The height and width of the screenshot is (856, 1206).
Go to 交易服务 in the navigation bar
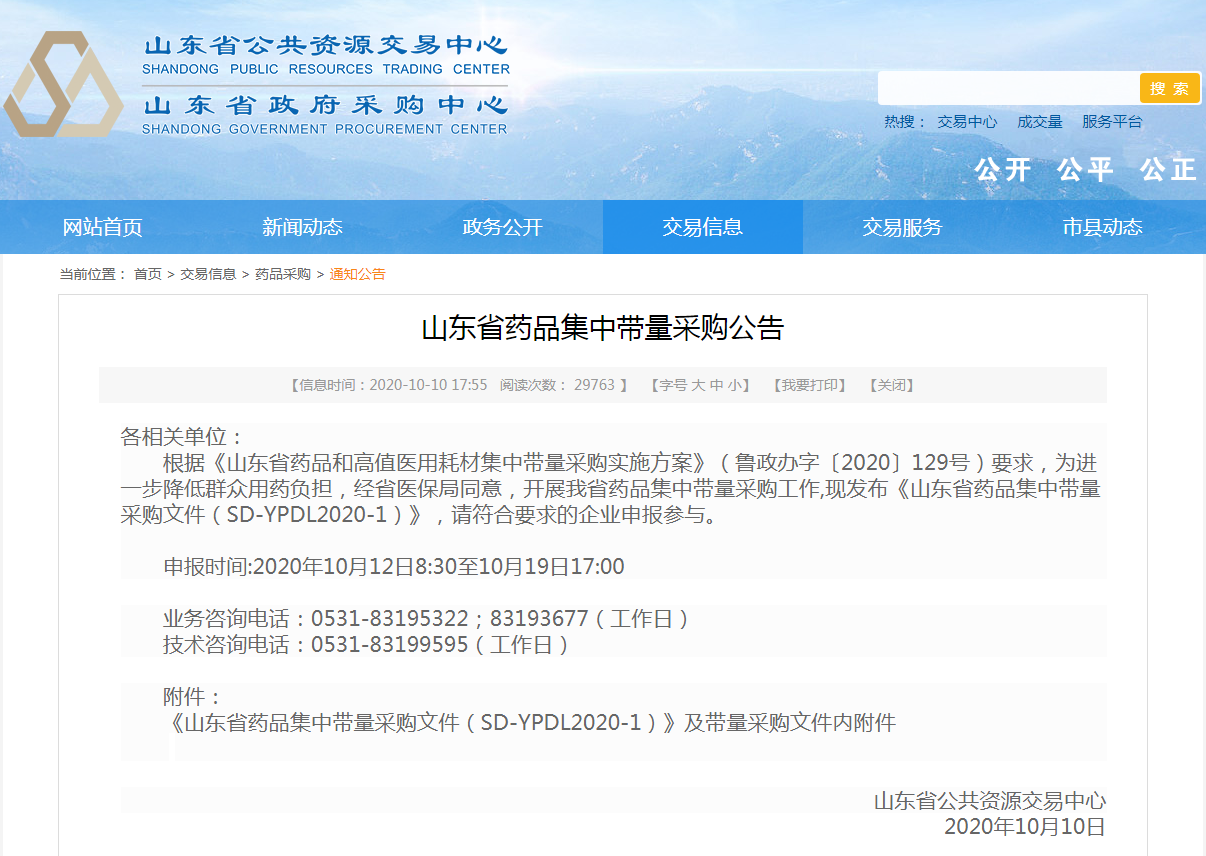[902, 227]
